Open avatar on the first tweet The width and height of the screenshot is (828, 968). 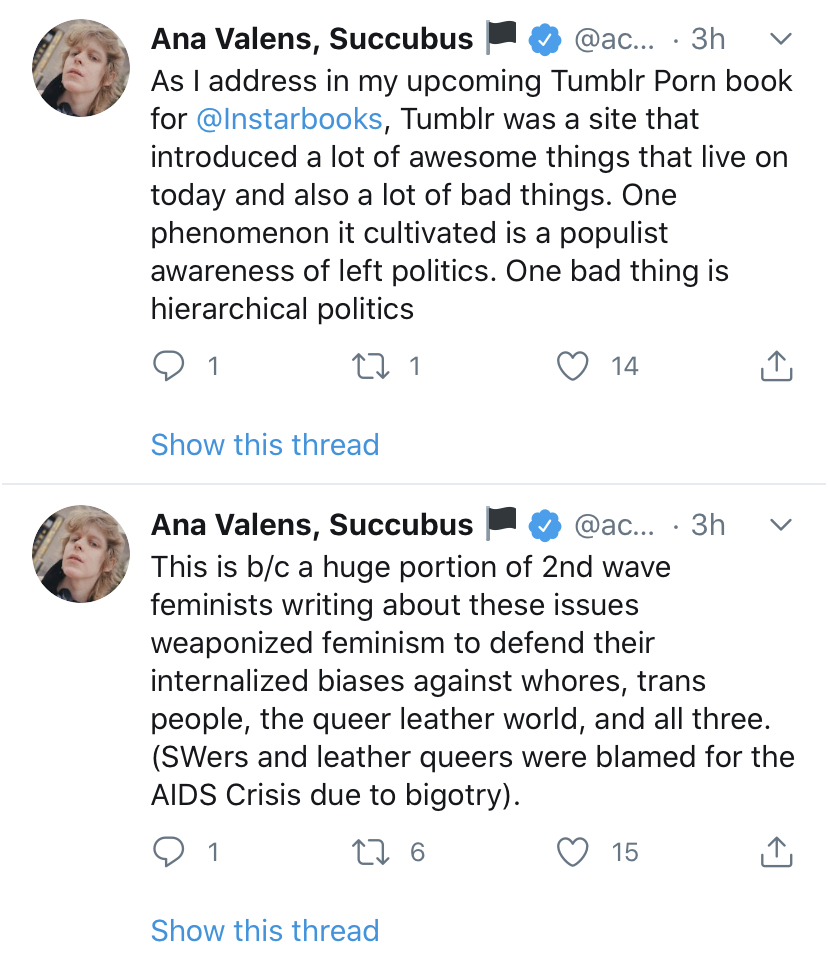82,68
